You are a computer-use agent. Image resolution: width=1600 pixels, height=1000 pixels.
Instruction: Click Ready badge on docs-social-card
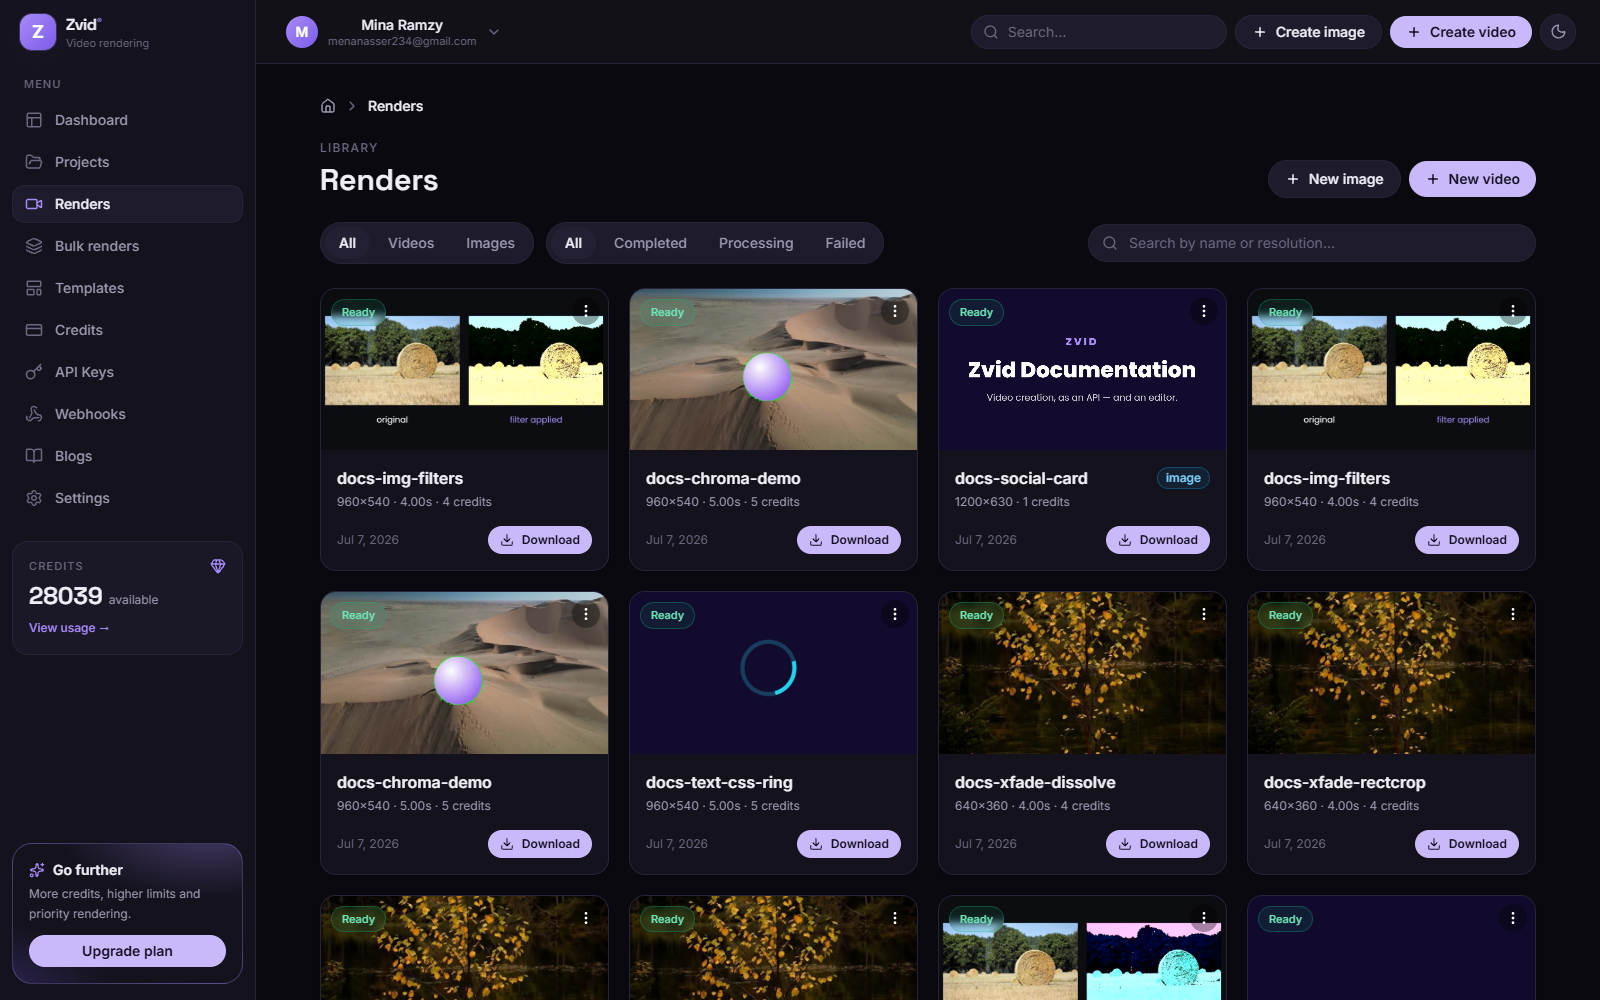[976, 312]
